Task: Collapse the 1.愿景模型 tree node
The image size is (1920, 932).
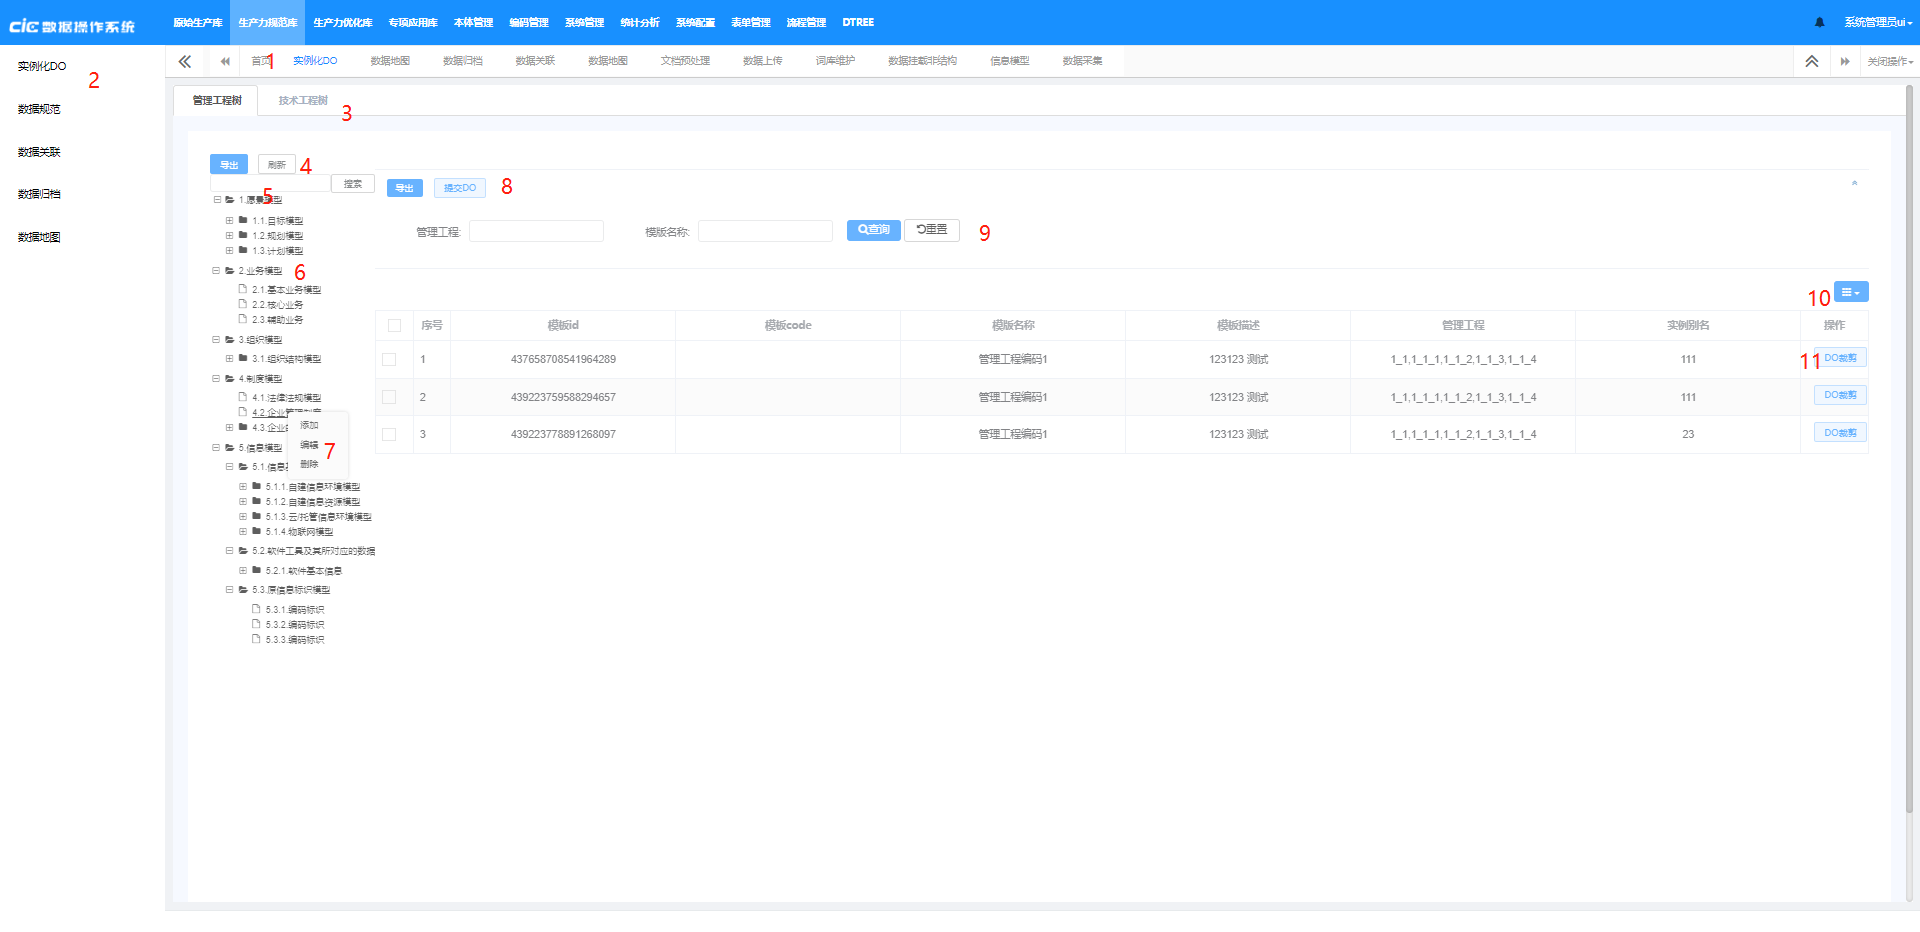Action: (217, 199)
